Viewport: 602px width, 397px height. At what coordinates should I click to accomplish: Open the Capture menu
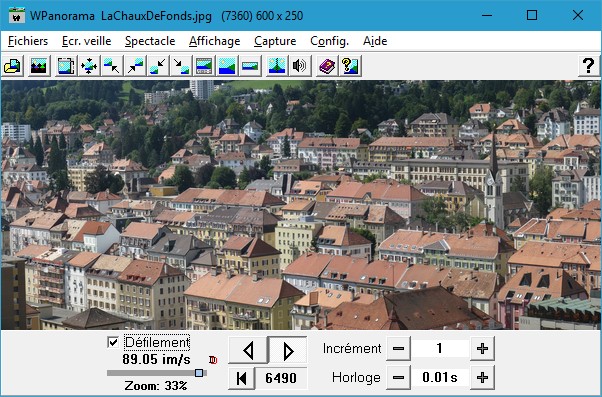(x=275, y=41)
